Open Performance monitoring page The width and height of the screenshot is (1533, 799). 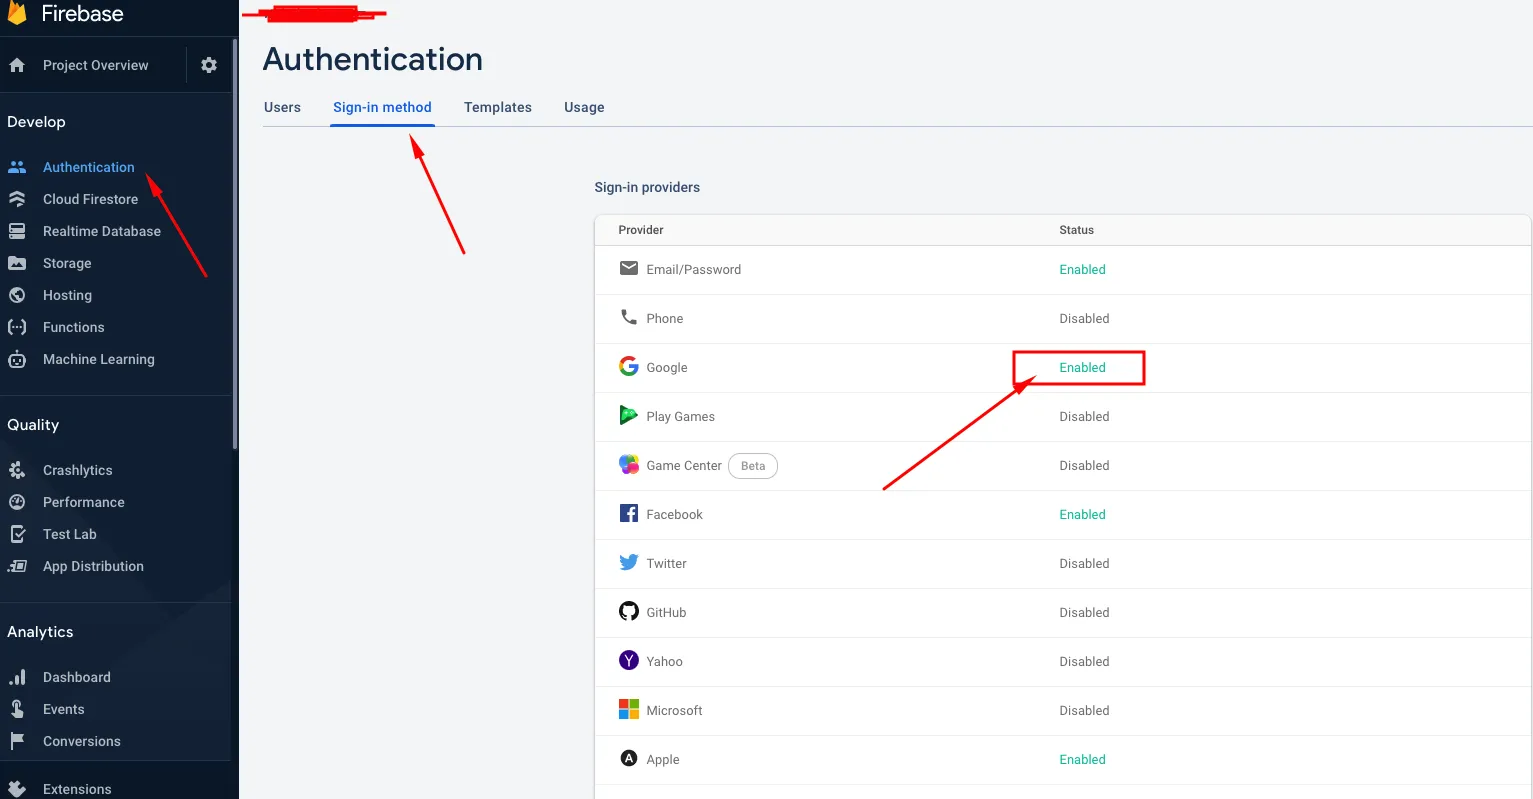point(84,502)
